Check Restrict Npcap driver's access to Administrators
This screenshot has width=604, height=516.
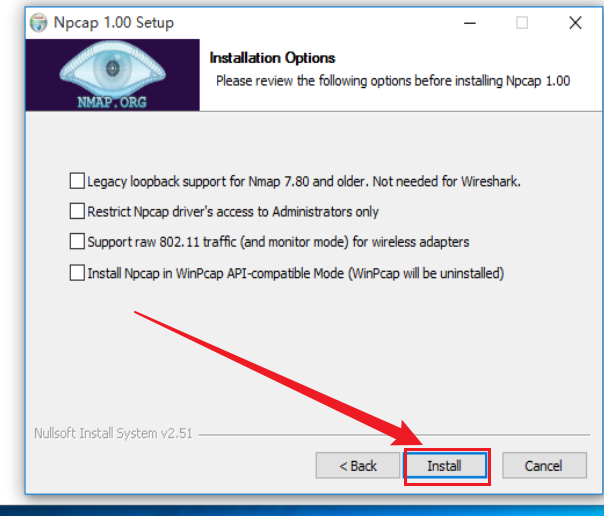77,211
